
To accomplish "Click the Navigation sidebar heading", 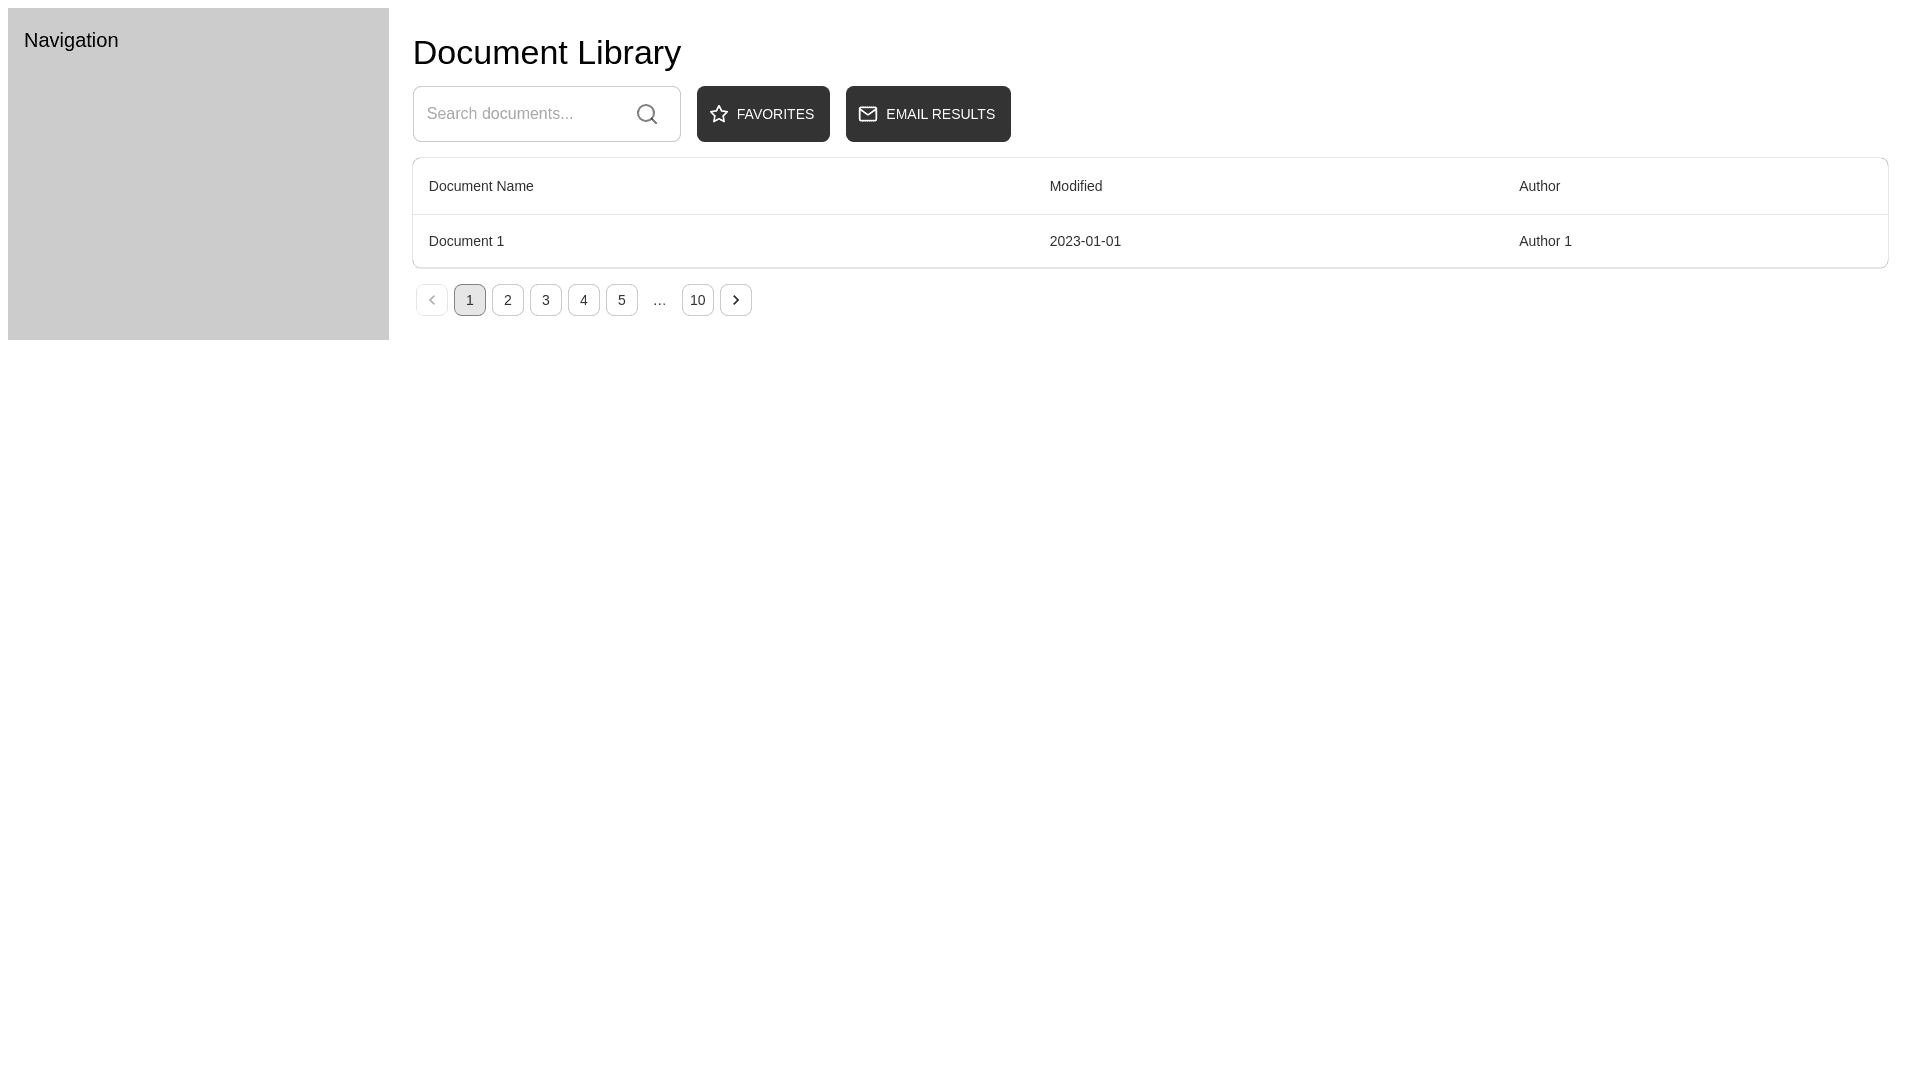I will (71, 40).
